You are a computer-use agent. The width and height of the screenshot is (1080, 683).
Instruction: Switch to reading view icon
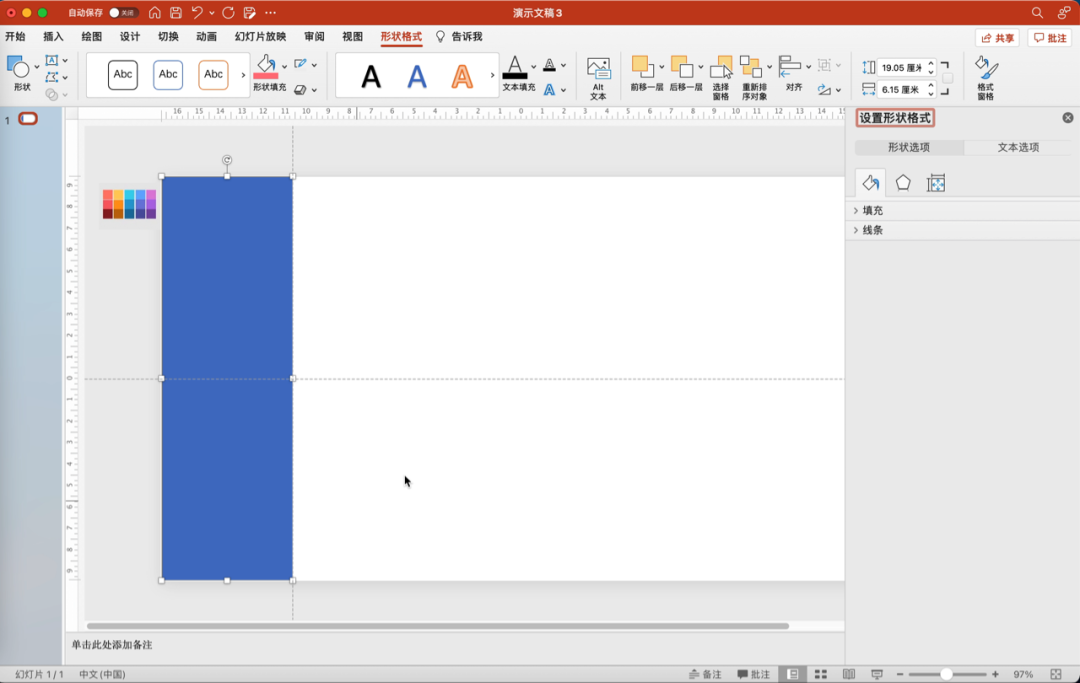pyautogui.click(x=849, y=674)
